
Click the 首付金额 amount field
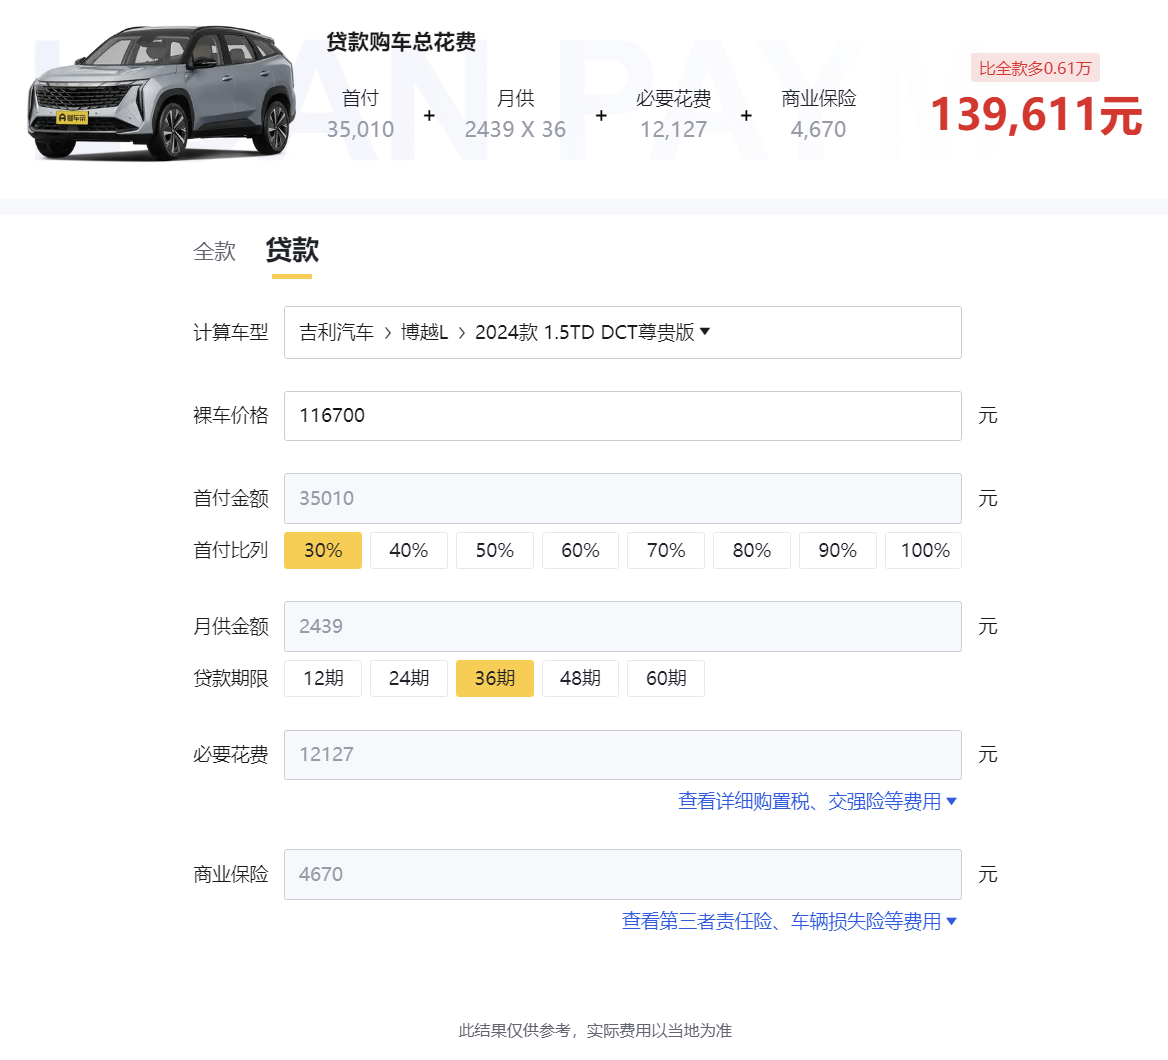622,499
